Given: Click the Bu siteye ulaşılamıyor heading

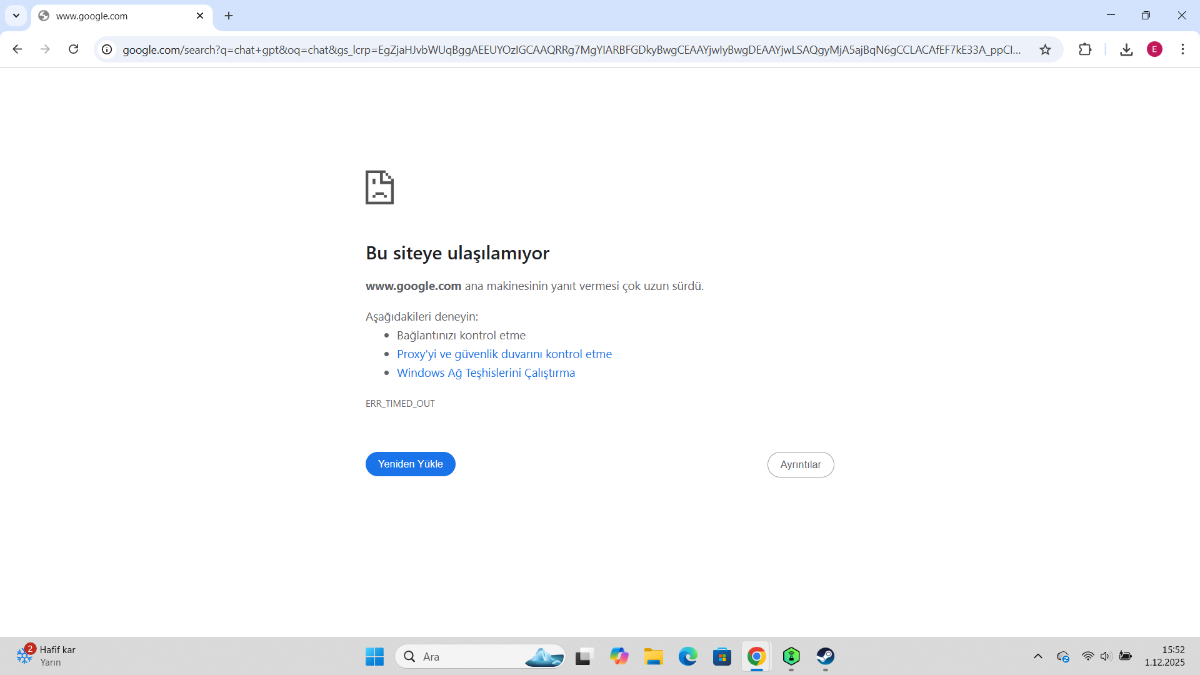Looking at the screenshot, I should (457, 253).
